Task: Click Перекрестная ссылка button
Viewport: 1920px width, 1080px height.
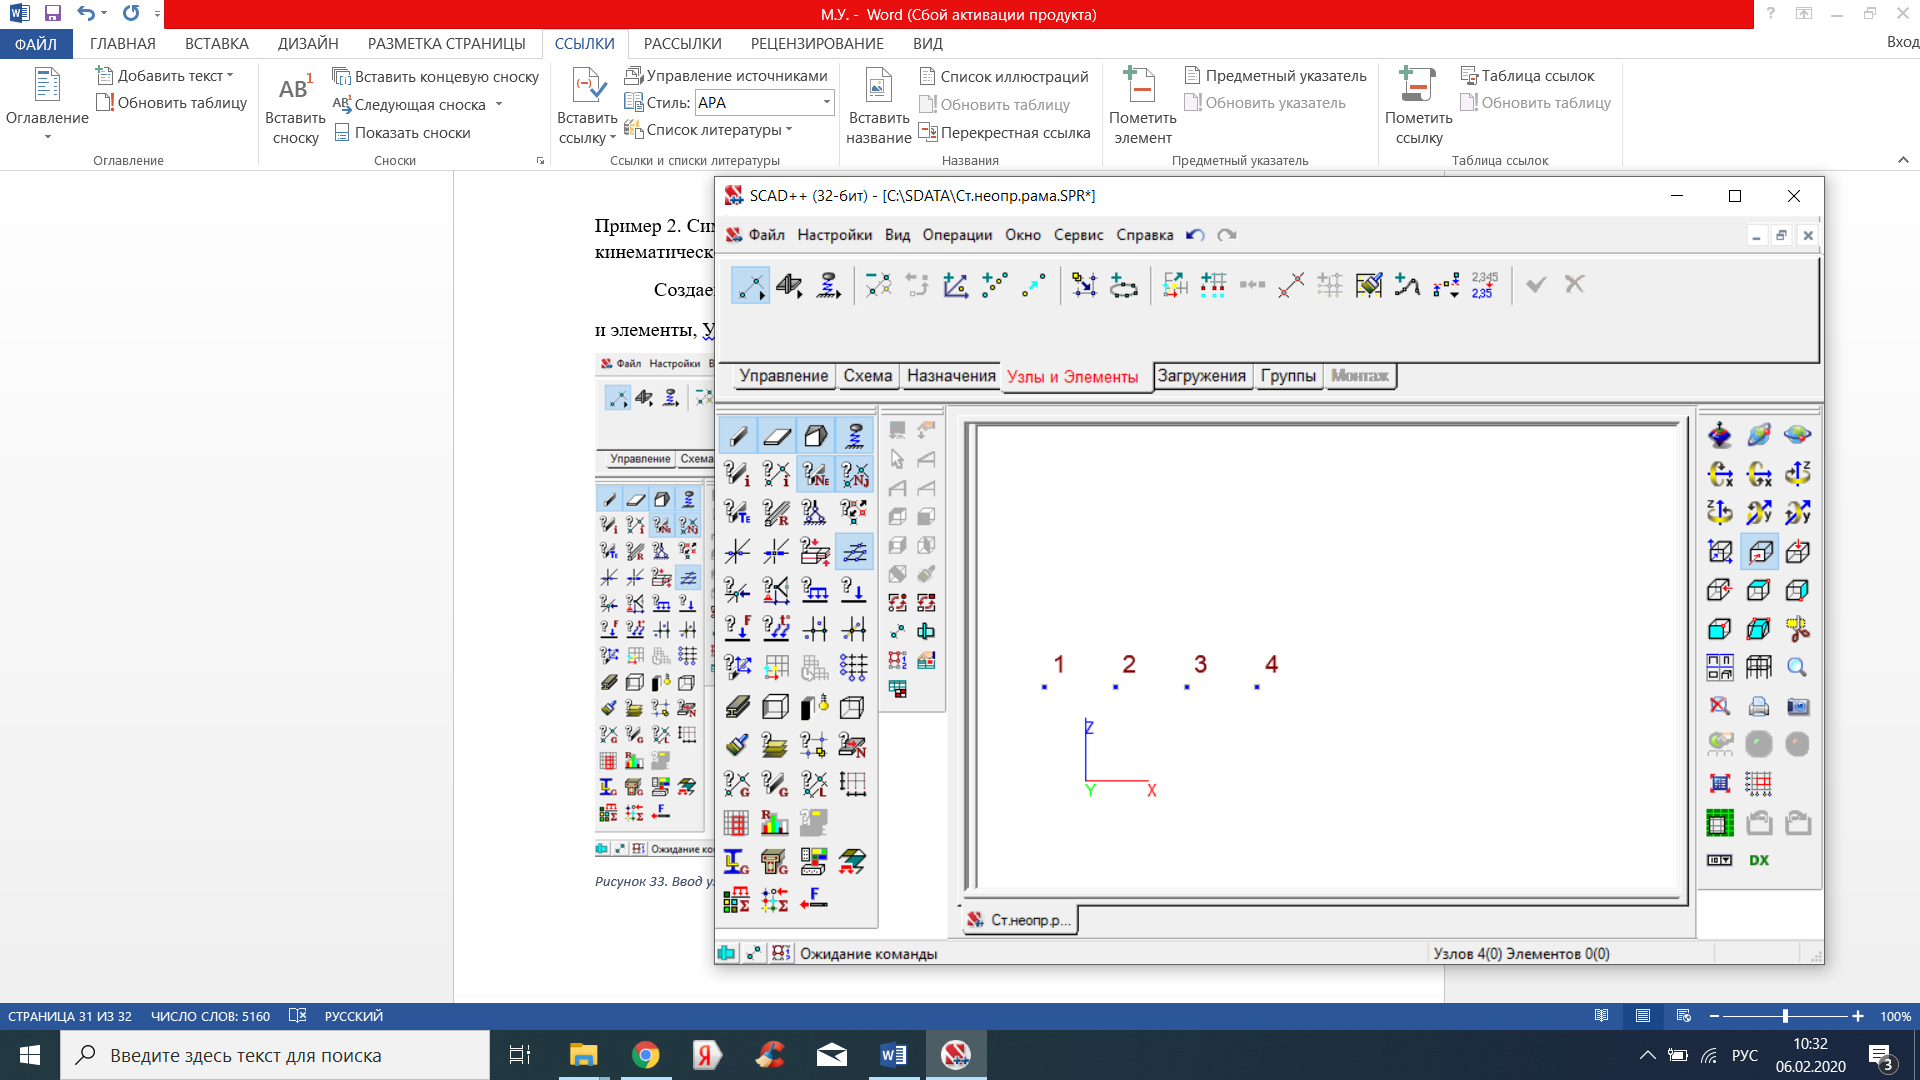Action: coord(1004,133)
